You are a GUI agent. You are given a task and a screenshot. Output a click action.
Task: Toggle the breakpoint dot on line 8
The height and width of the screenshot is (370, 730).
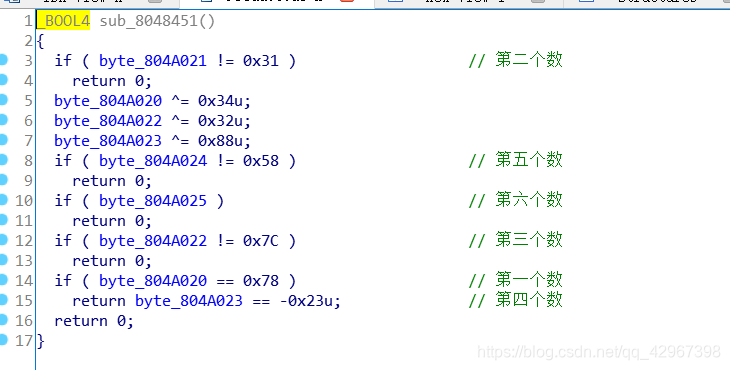tap(3, 160)
